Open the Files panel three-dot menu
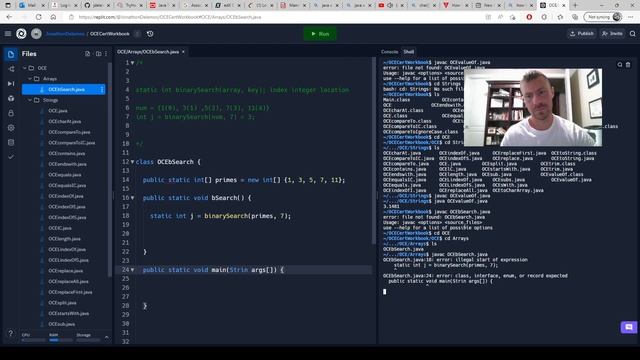 106,54
